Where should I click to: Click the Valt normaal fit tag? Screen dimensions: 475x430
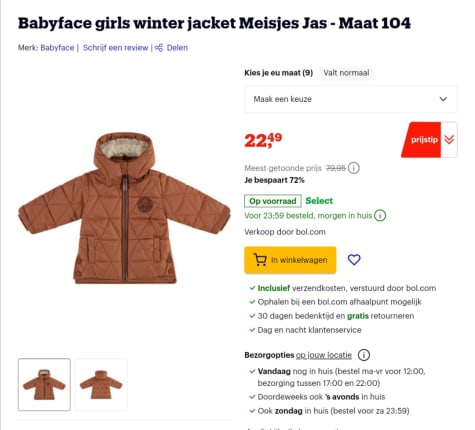point(346,73)
